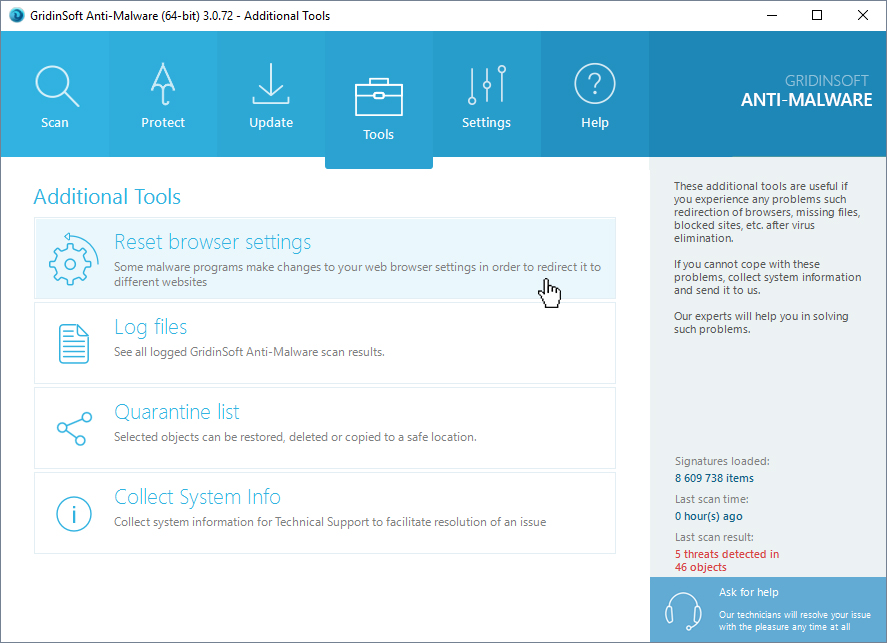Viewport: 887px width, 643px height.
Task: Click the Ask for help banner text
Action: 748,592
